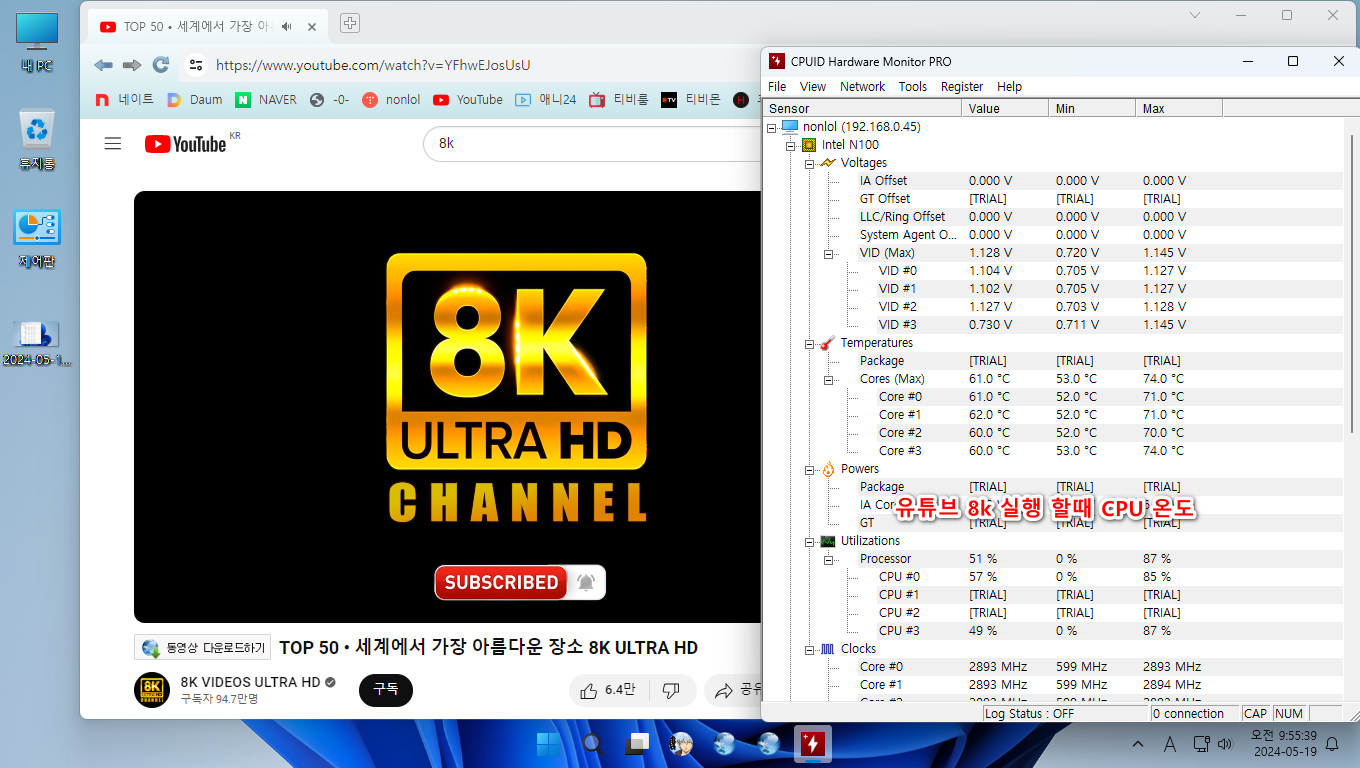Collapse the Cores (Max) group

click(x=829, y=379)
